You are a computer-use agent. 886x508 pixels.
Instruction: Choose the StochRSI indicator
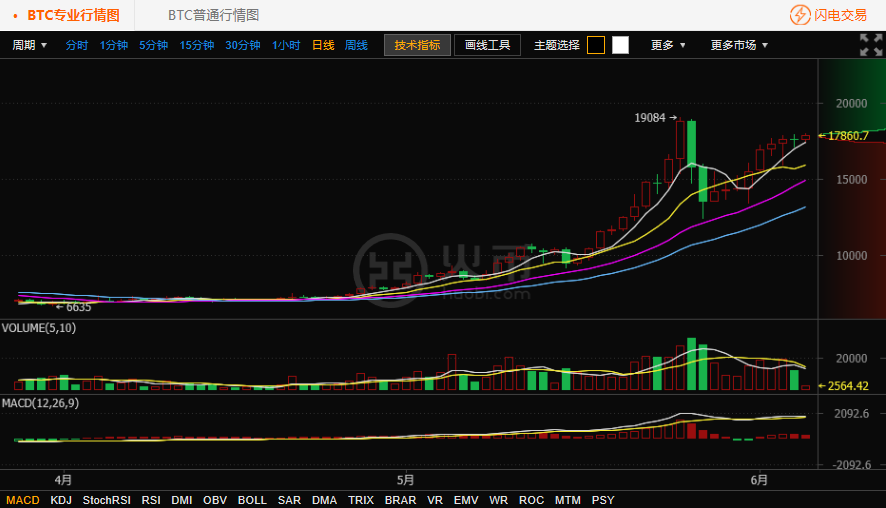(x=106, y=499)
